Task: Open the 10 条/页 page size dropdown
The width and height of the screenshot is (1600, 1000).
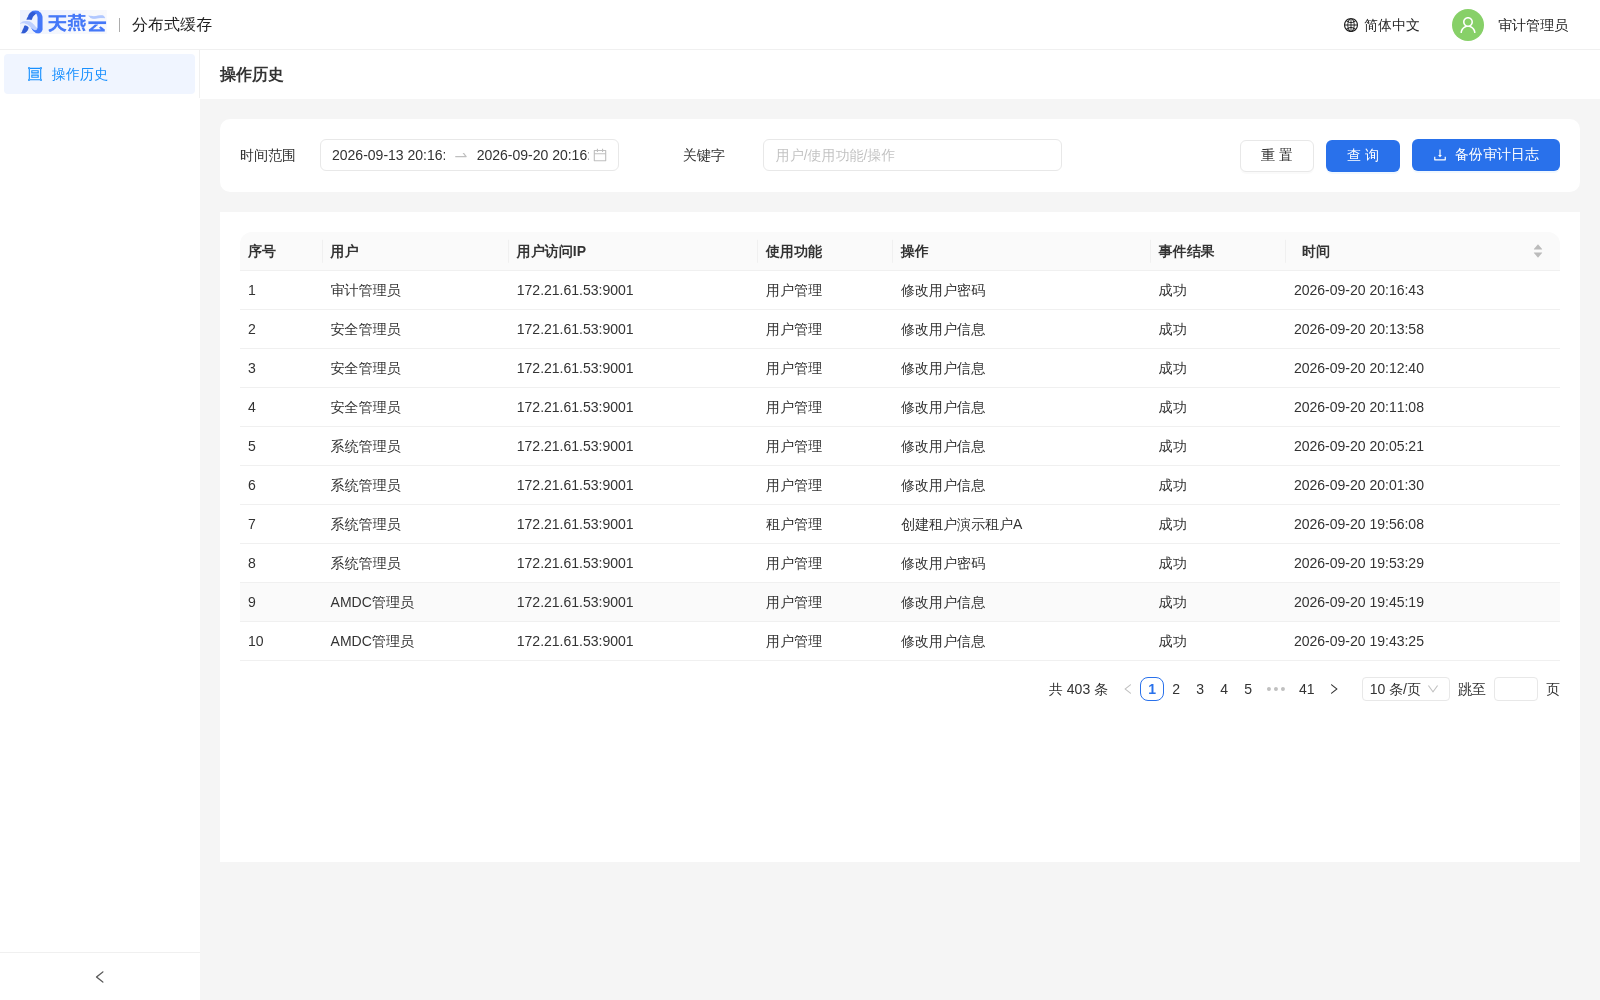Action: [1405, 689]
